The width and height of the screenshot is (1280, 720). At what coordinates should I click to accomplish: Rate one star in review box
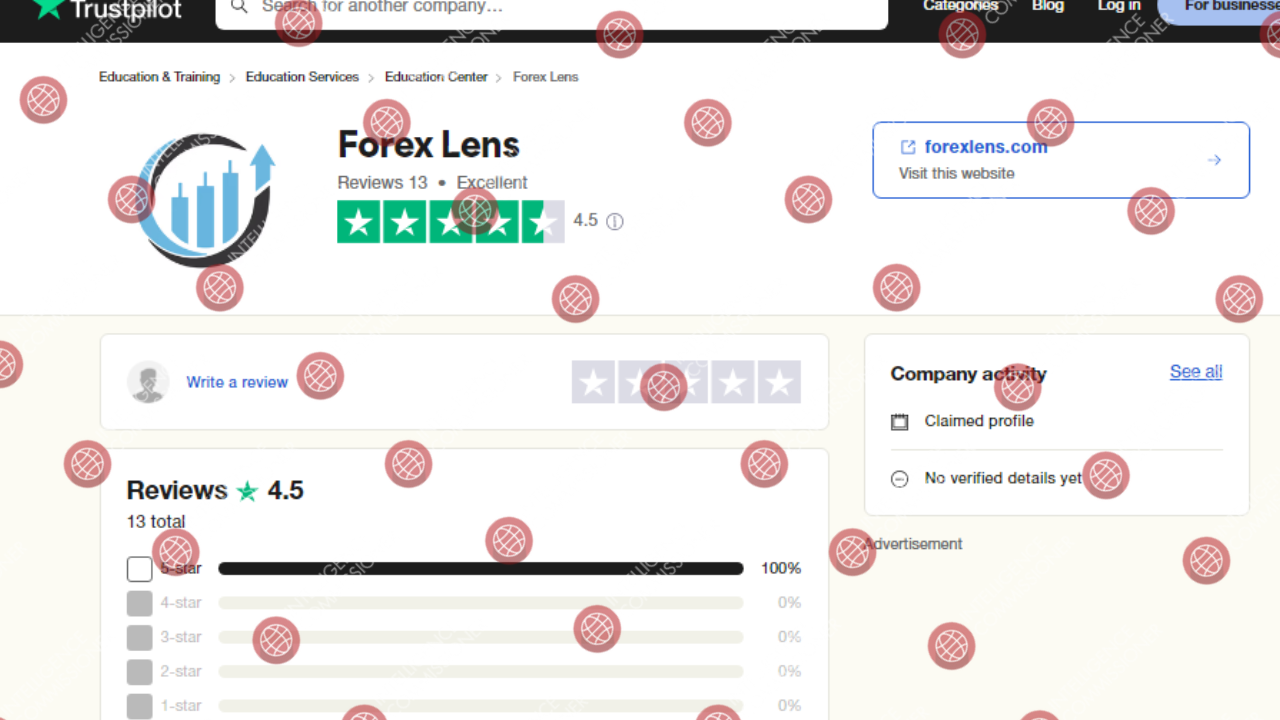tap(594, 382)
